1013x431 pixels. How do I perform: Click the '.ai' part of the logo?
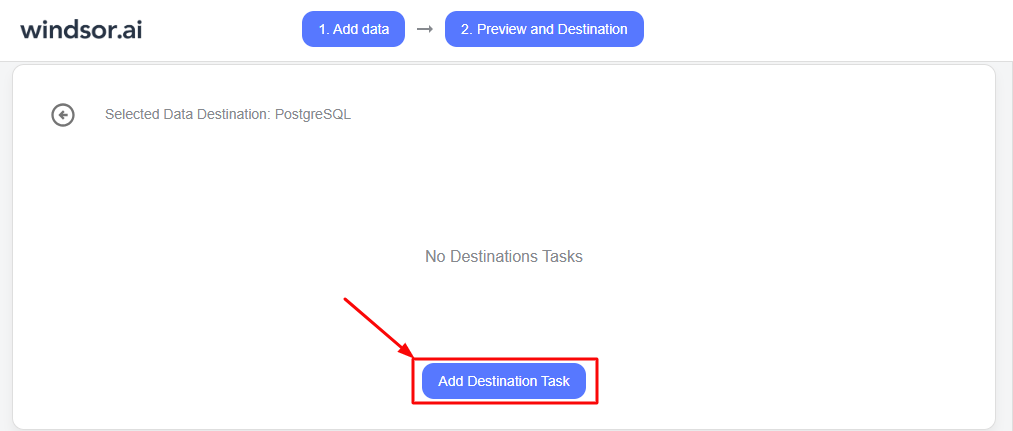(x=128, y=29)
